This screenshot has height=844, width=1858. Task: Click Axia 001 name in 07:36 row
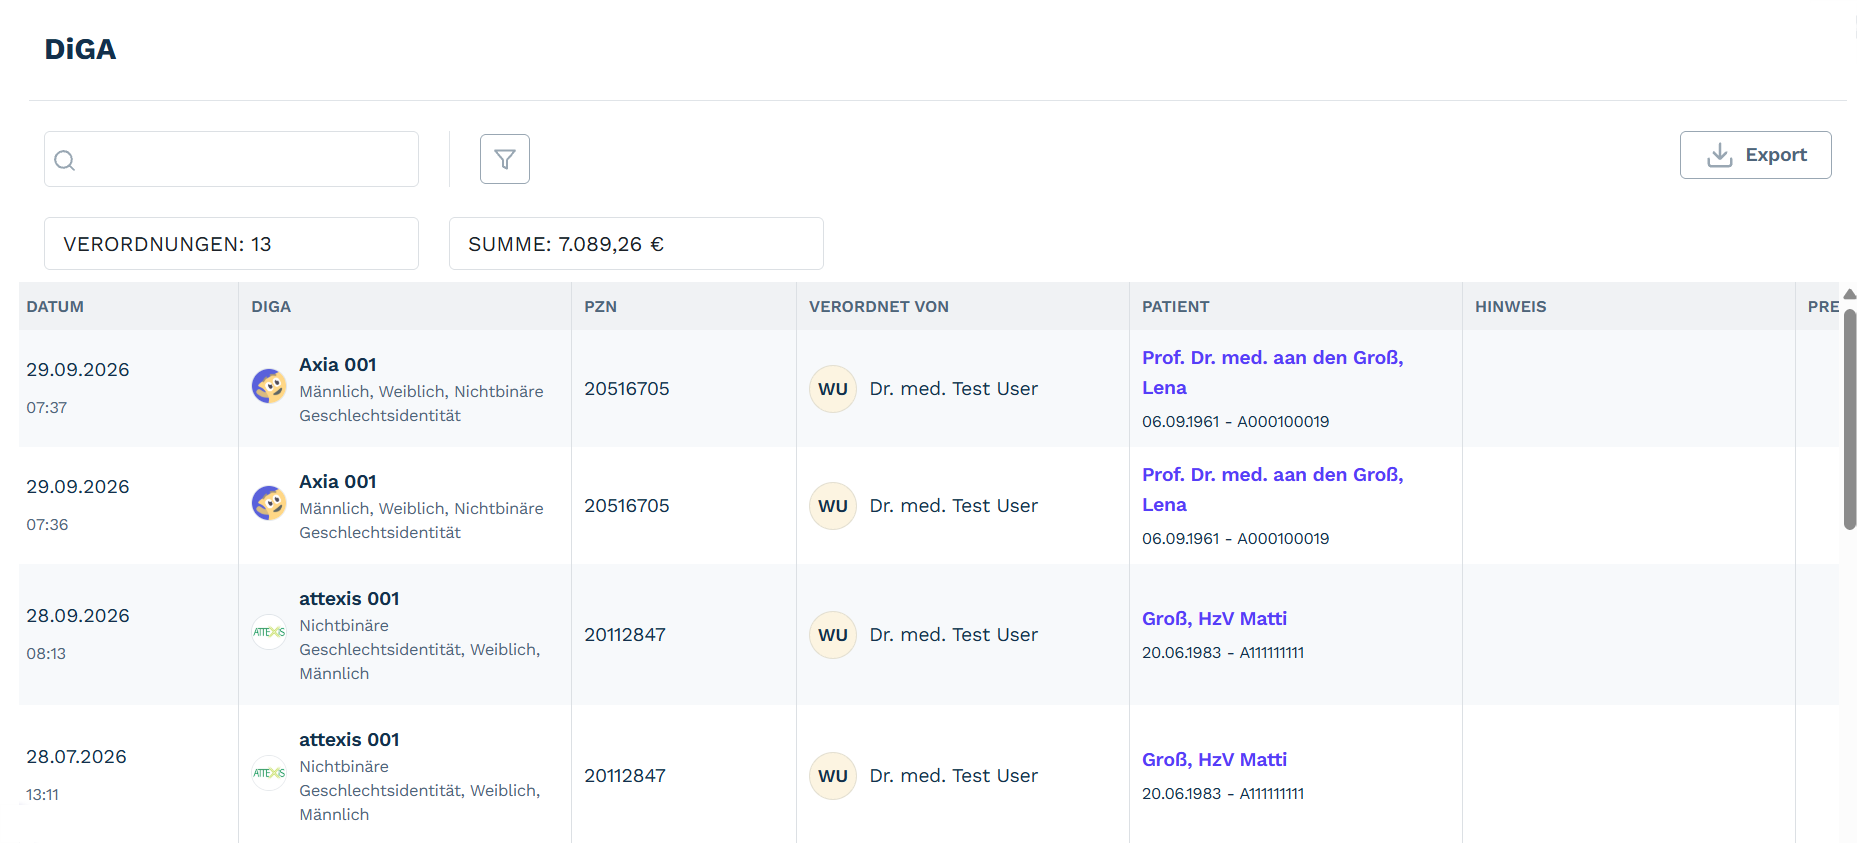pyautogui.click(x=338, y=481)
